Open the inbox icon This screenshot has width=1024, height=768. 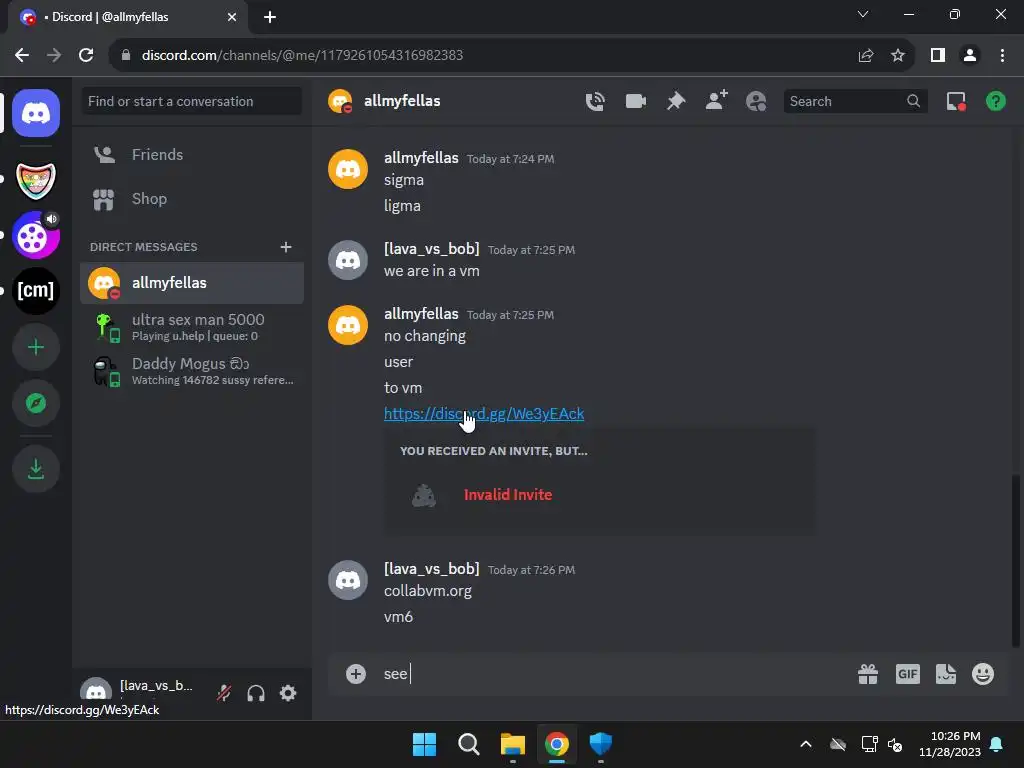pos(956,101)
